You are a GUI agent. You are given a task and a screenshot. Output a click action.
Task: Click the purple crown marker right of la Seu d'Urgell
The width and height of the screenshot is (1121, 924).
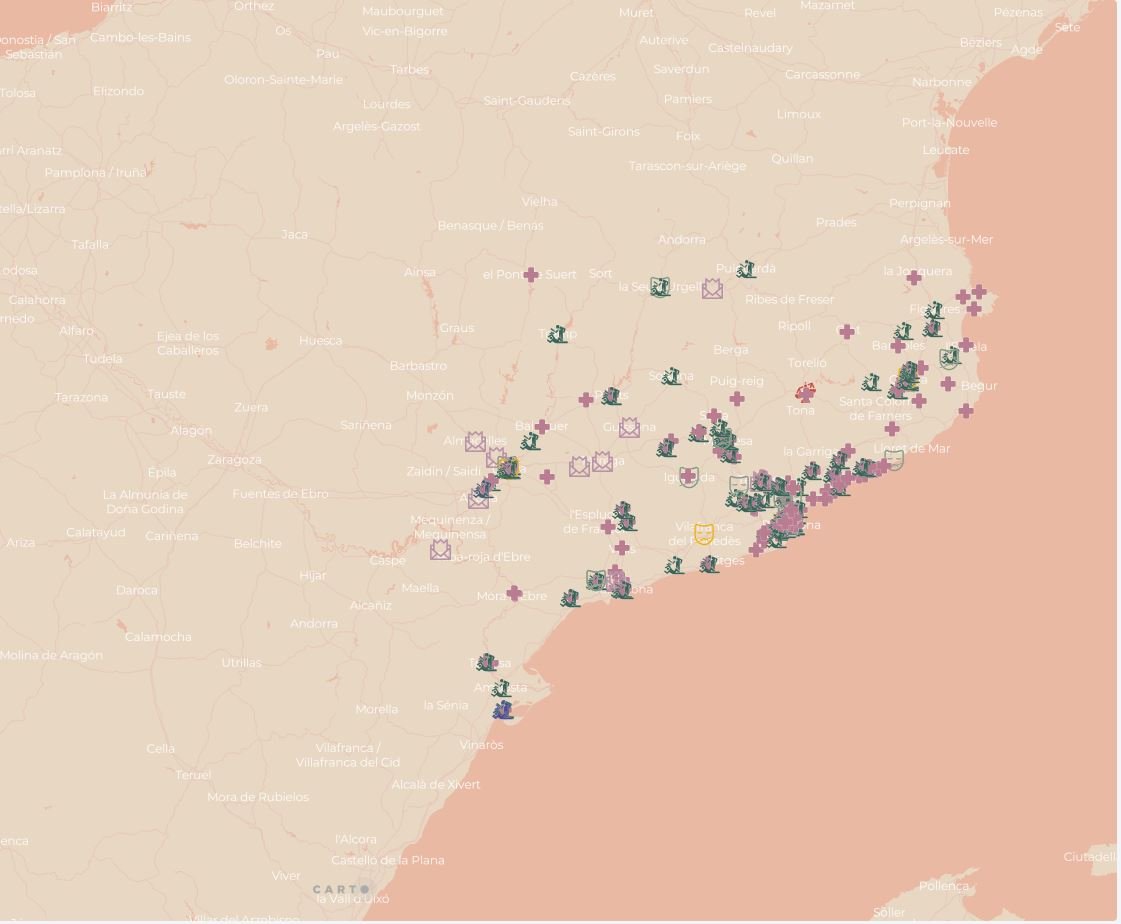712,288
